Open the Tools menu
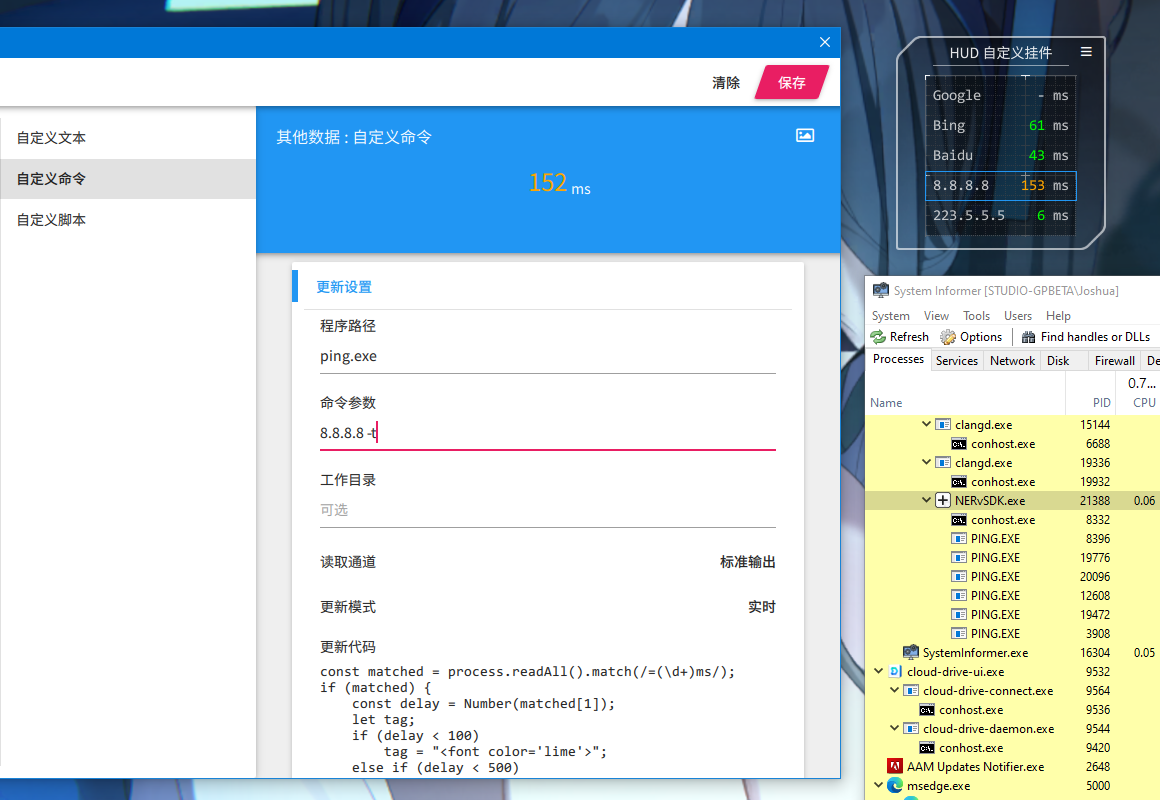The width and height of the screenshot is (1160, 800). 976,316
